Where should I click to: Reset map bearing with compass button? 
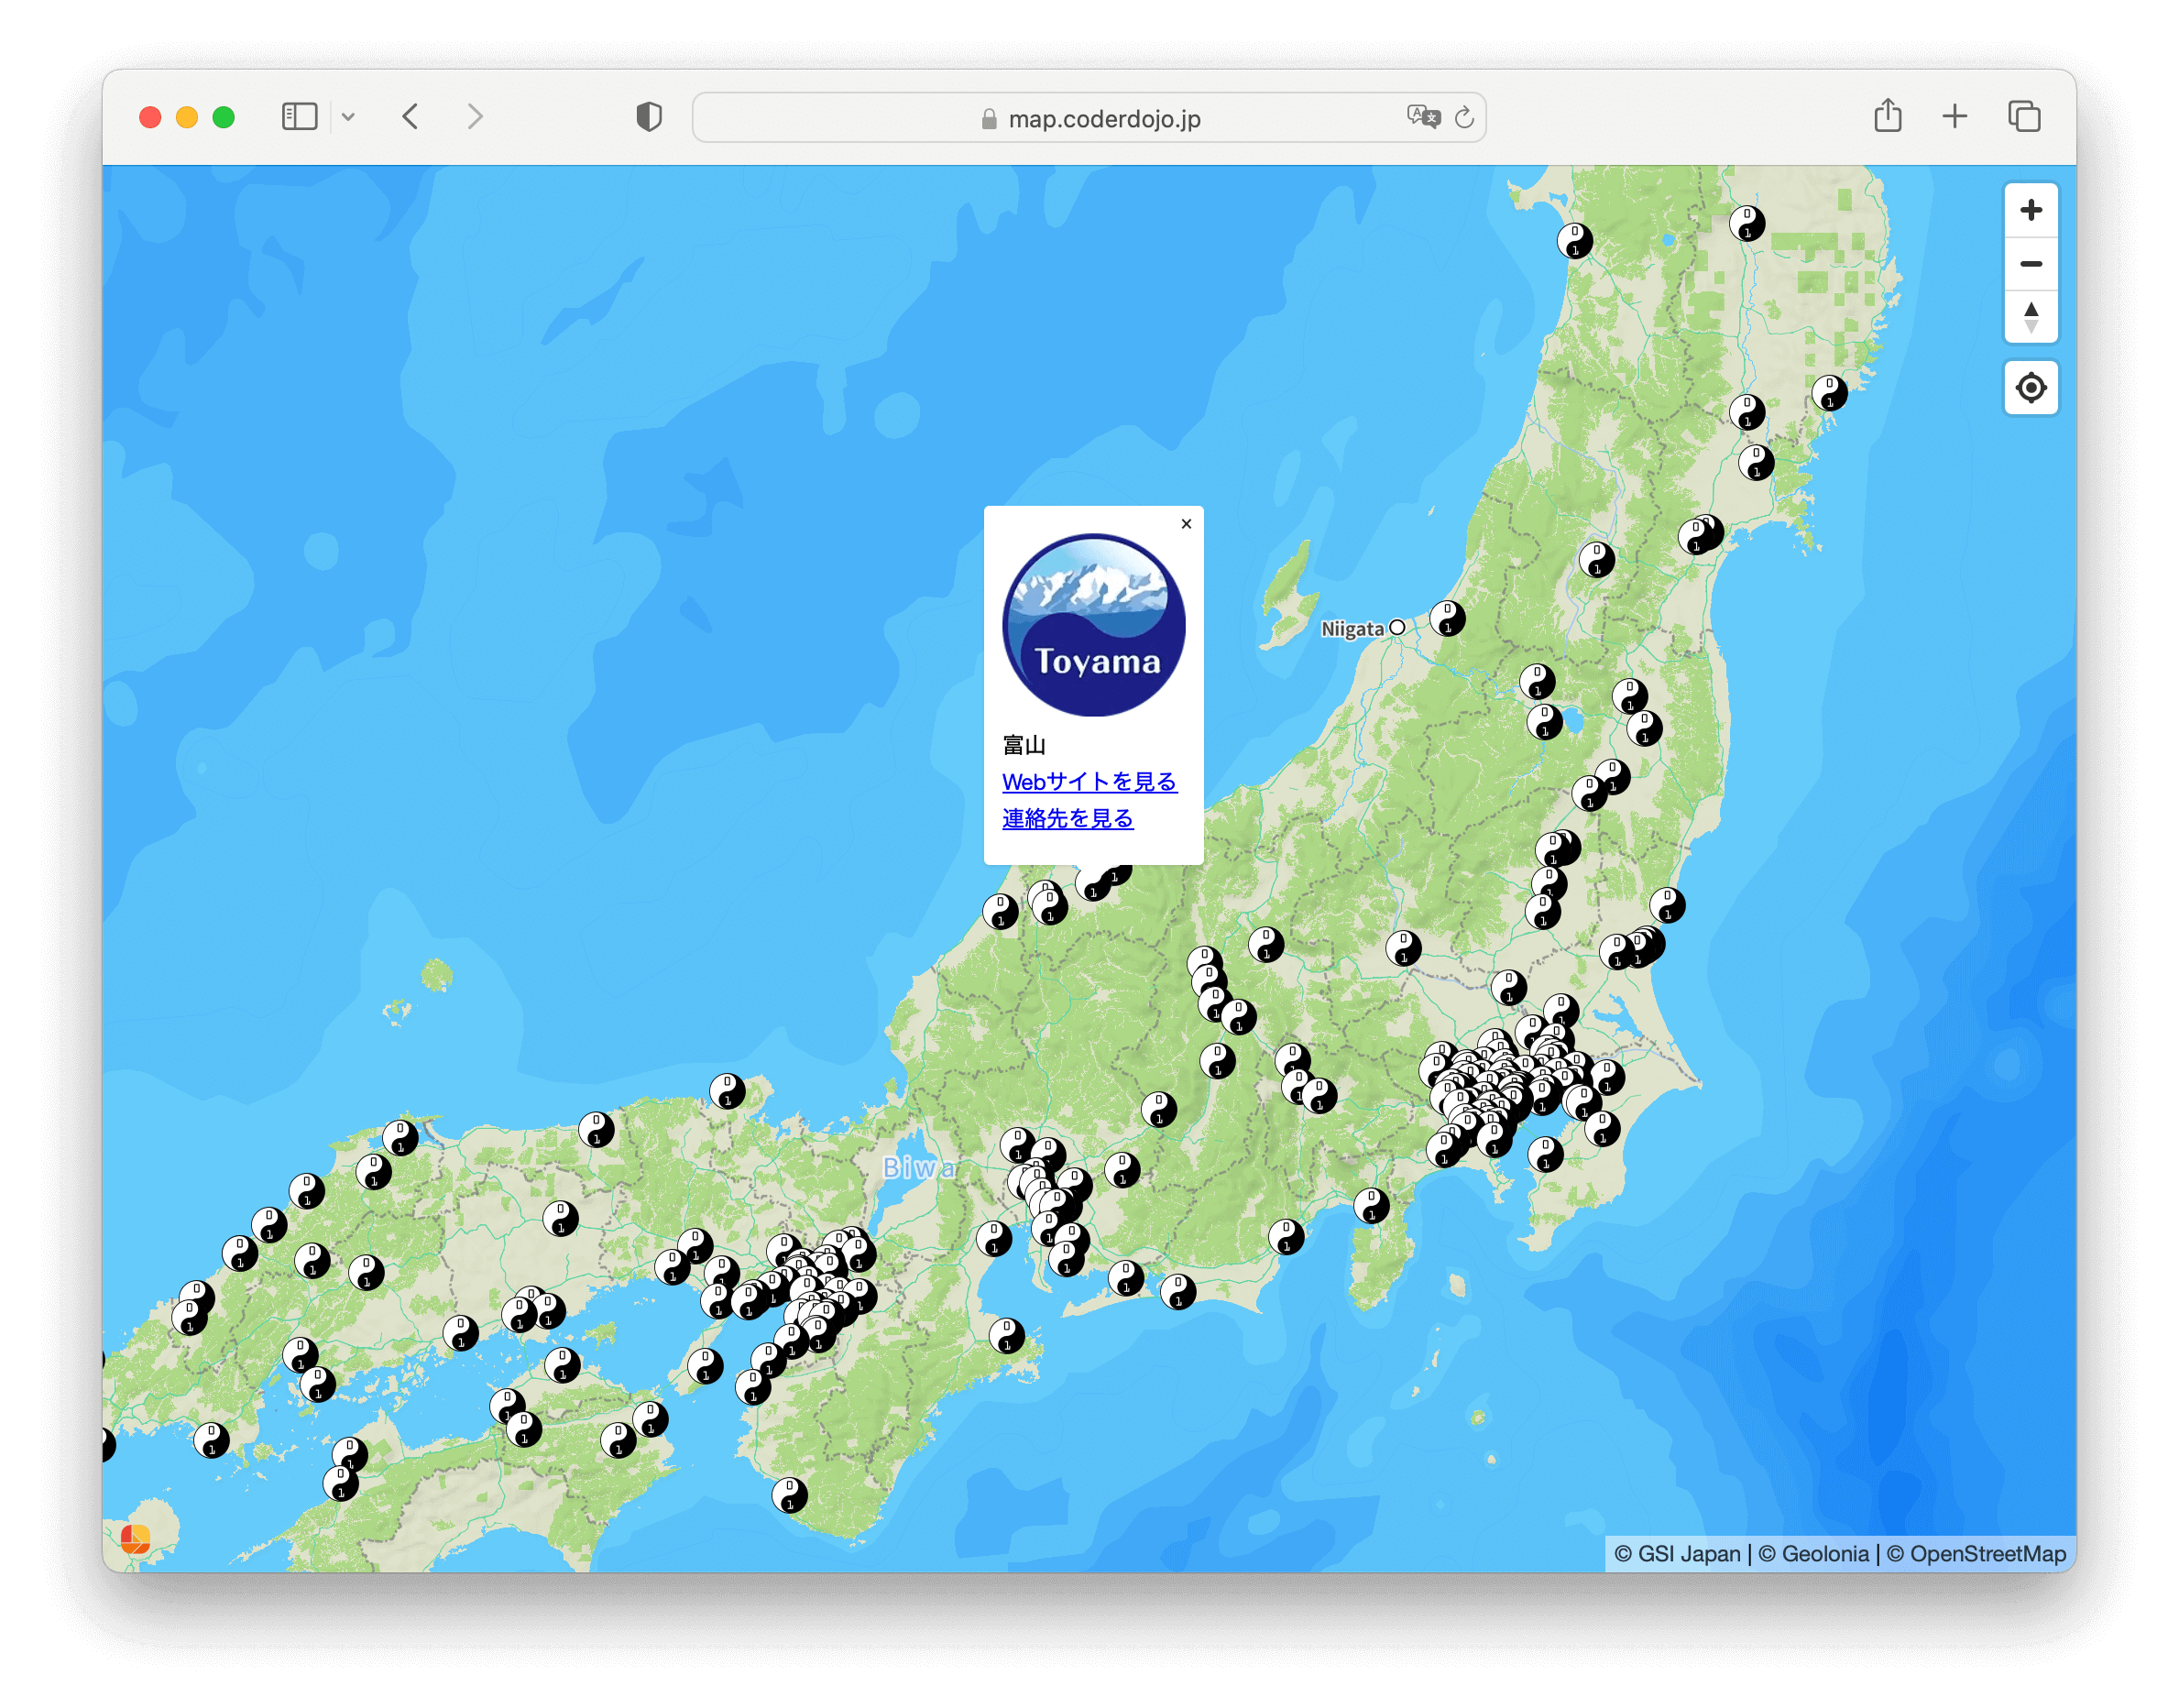2030,318
